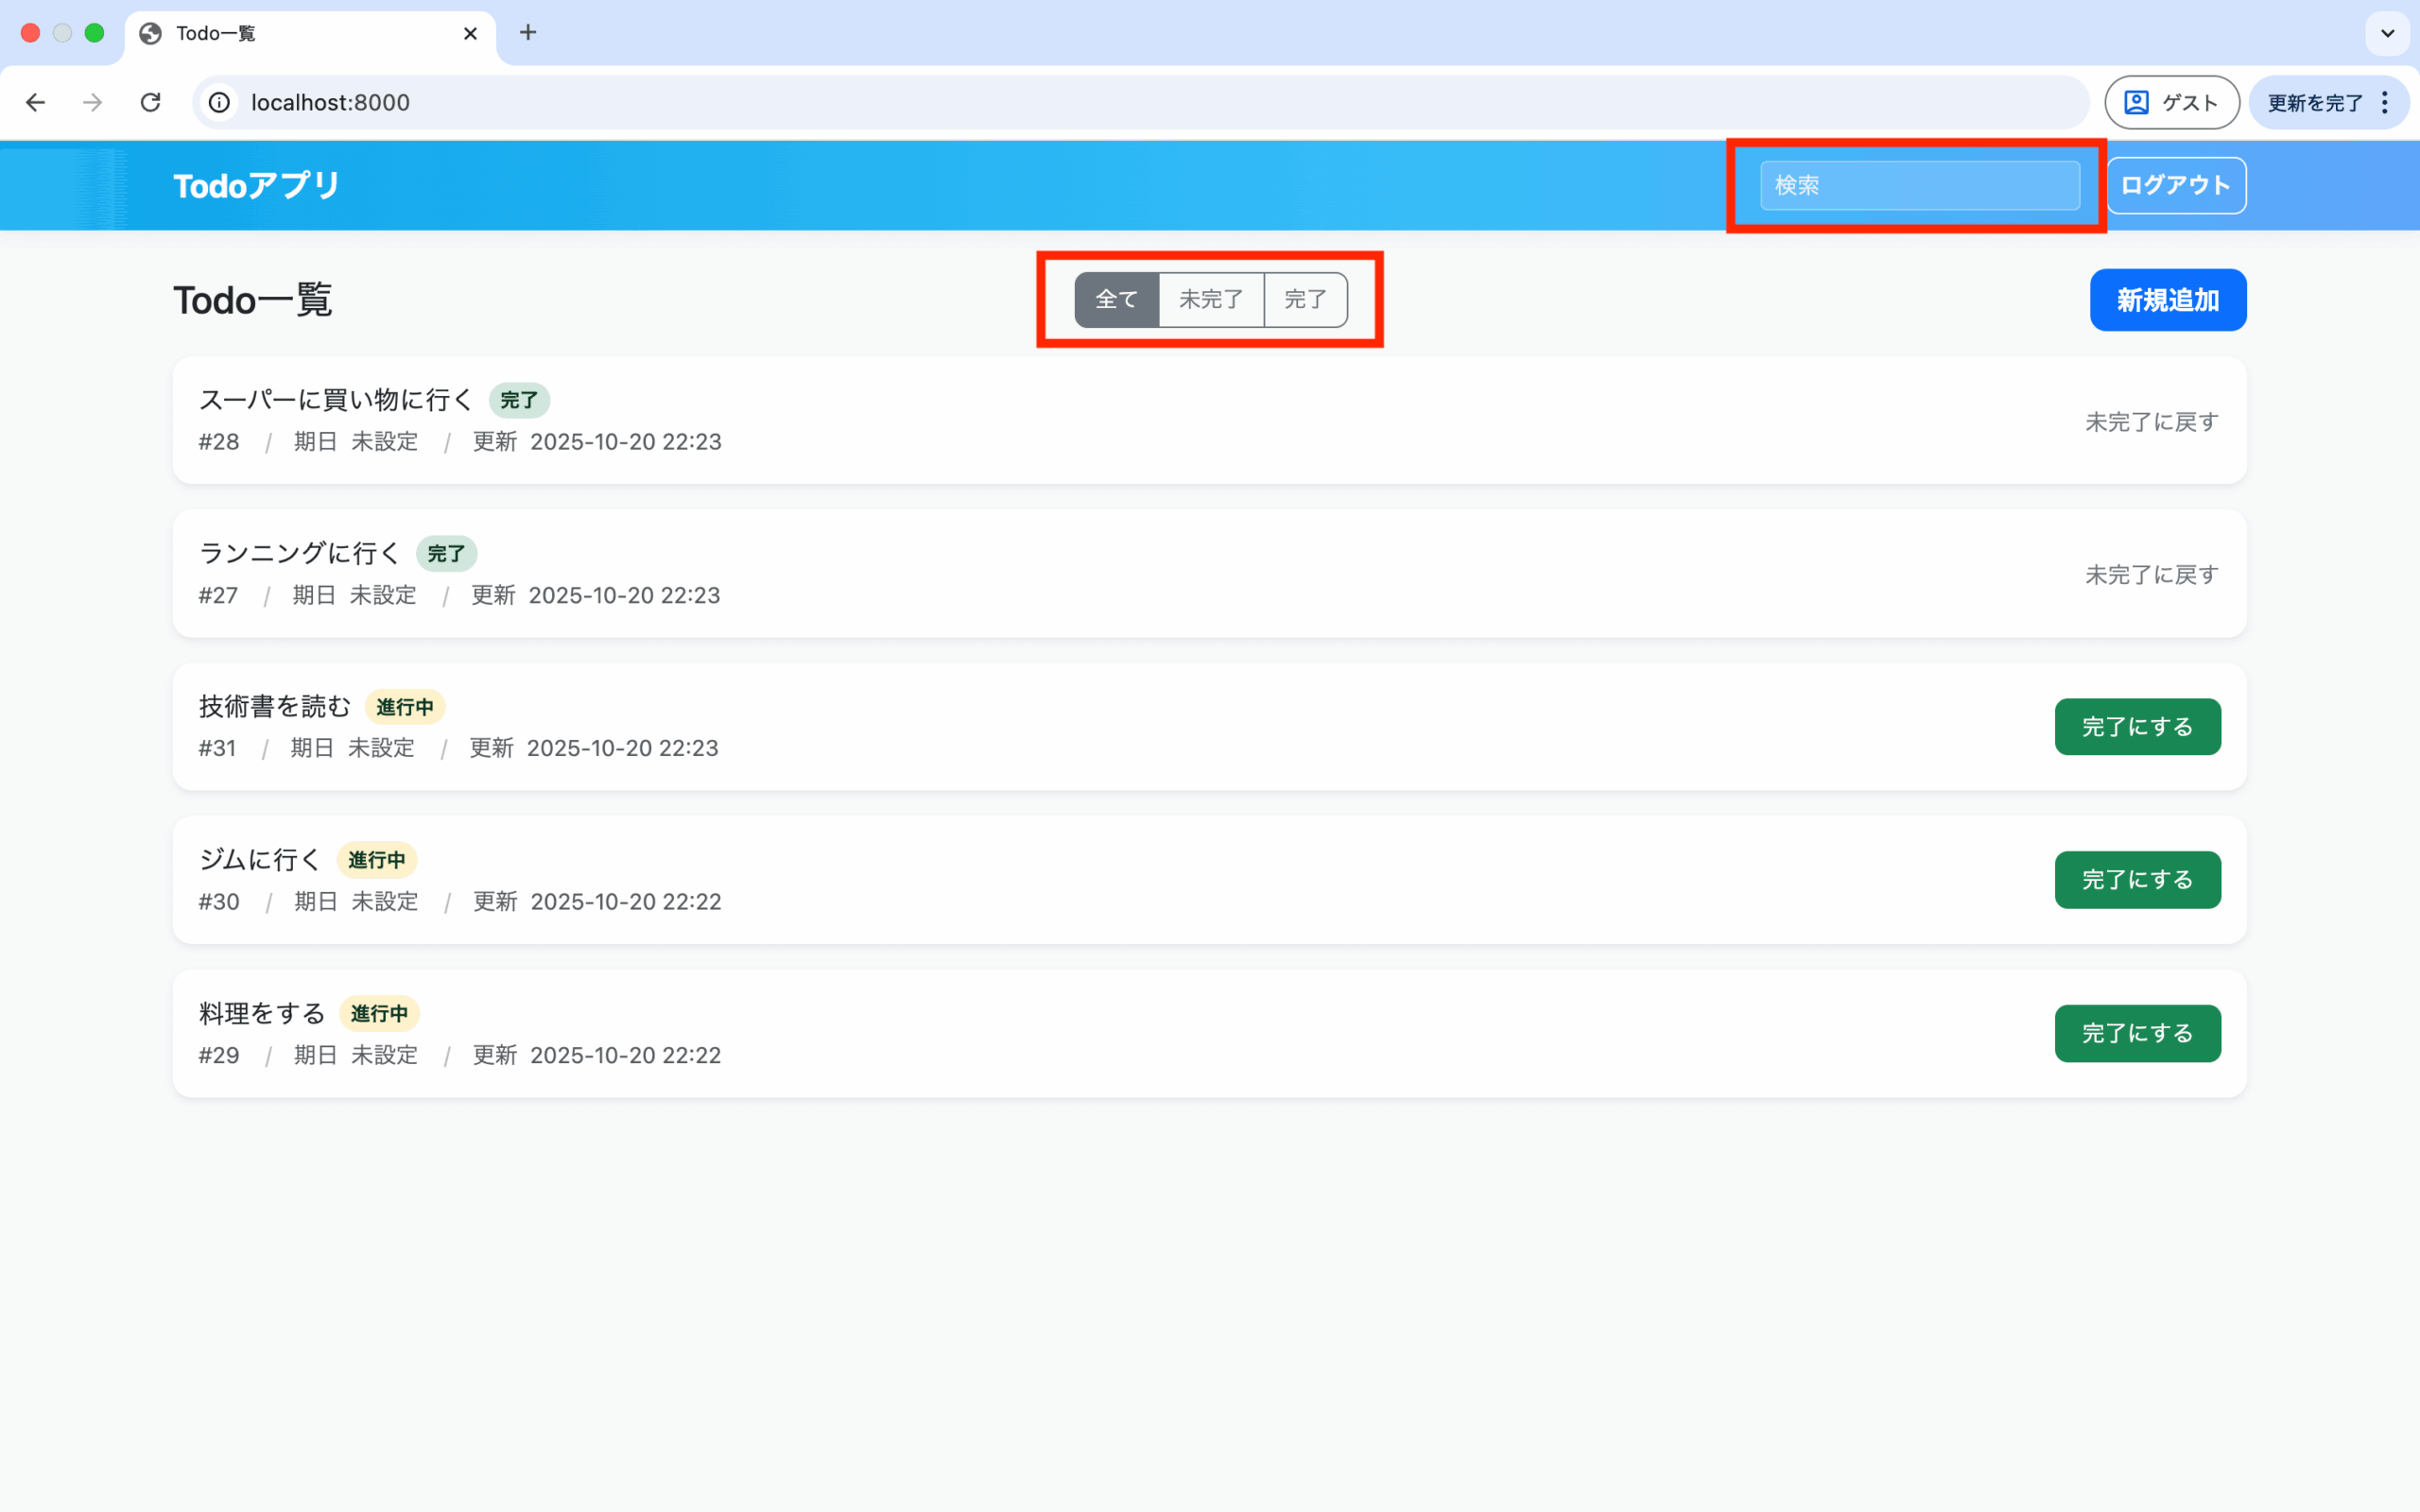This screenshot has width=2420, height=1512.
Task: Click the Todoアプリ header title
Action: [257, 185]
